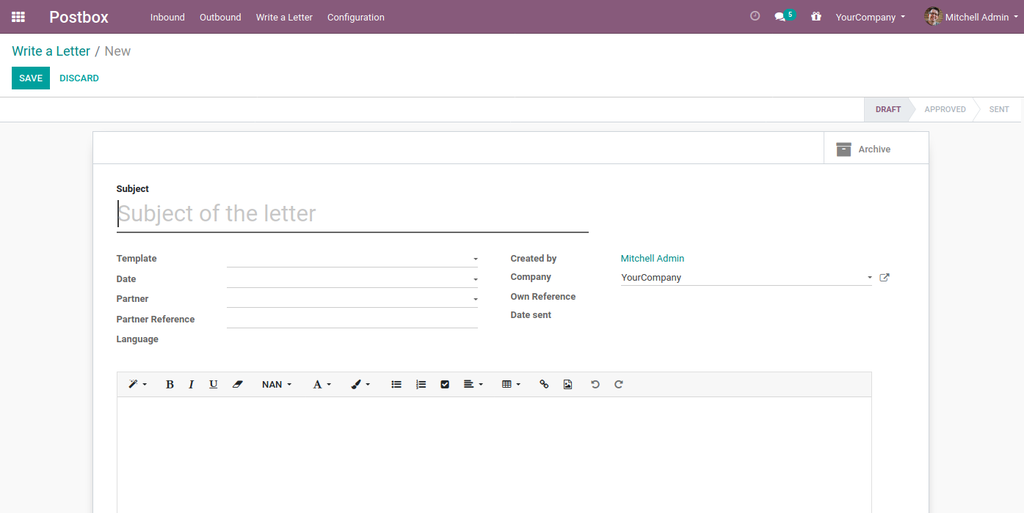
Task: Click the Language label
Action: coord(137,339)
